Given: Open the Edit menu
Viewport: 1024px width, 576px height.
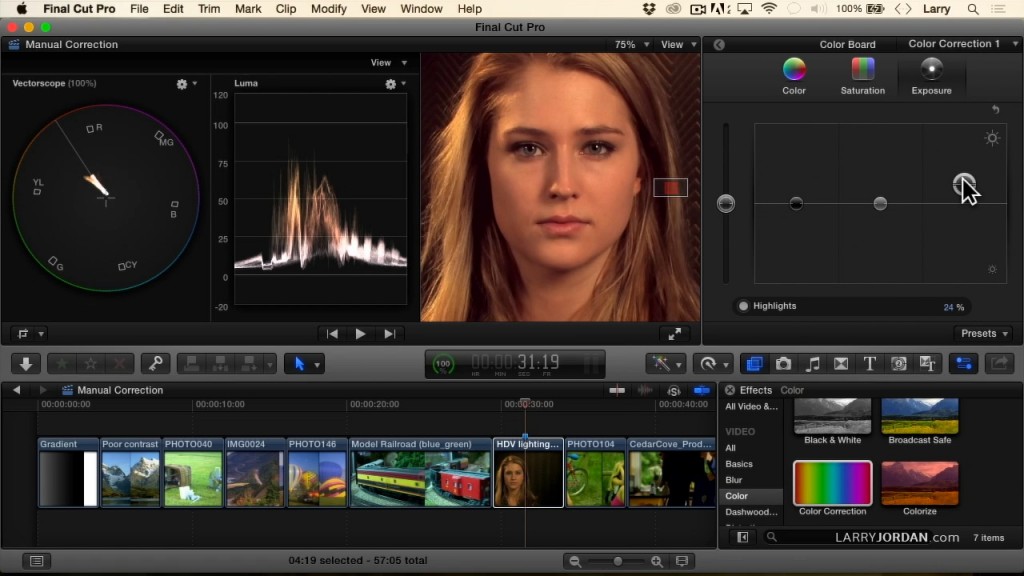Looking at the screenshot, I should (x=173, y=9).
